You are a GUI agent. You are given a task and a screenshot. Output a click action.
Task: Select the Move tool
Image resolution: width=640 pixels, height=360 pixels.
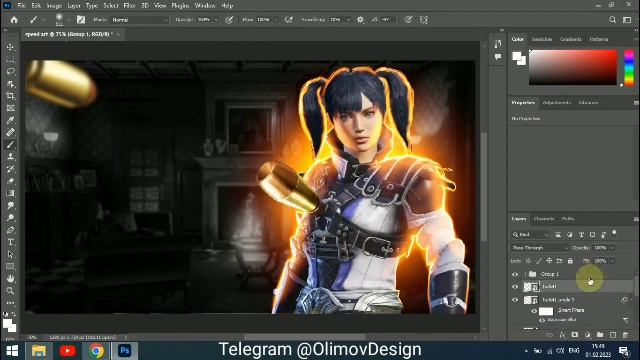pos(11,47)
